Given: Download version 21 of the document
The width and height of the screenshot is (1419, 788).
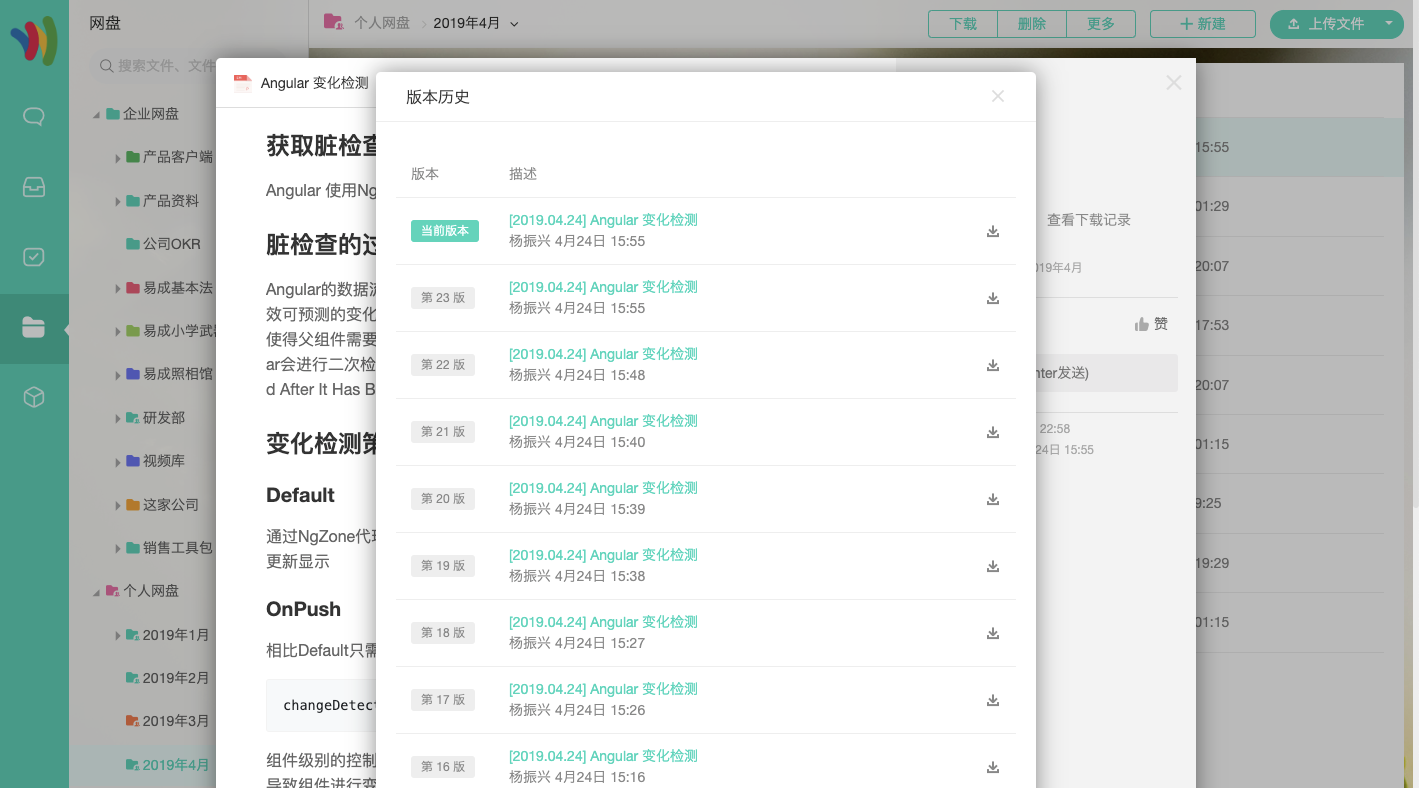Looking at the screenshot, I should 993,432.
